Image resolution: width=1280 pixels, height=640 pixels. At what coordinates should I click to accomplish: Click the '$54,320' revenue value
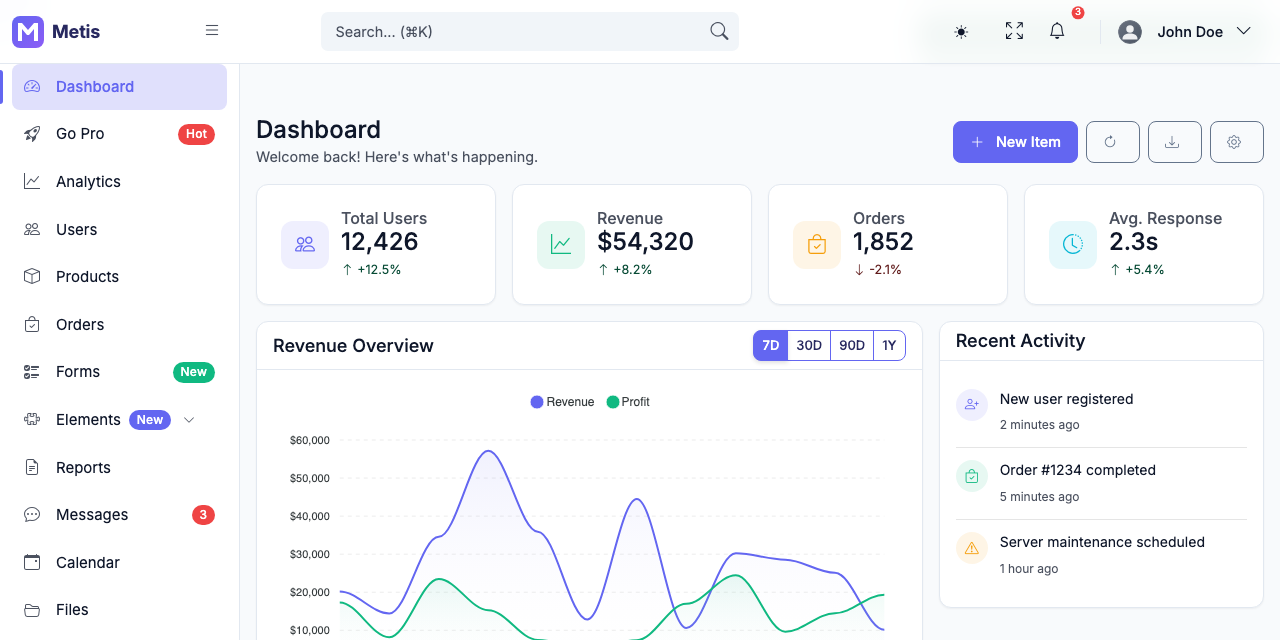click(645, 242)
